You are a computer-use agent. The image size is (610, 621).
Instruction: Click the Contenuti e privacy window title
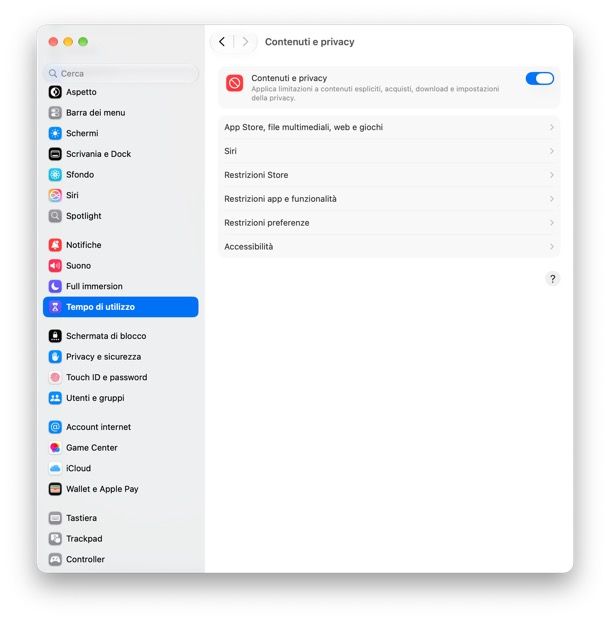pyautogui.click(x=309, y=42)
